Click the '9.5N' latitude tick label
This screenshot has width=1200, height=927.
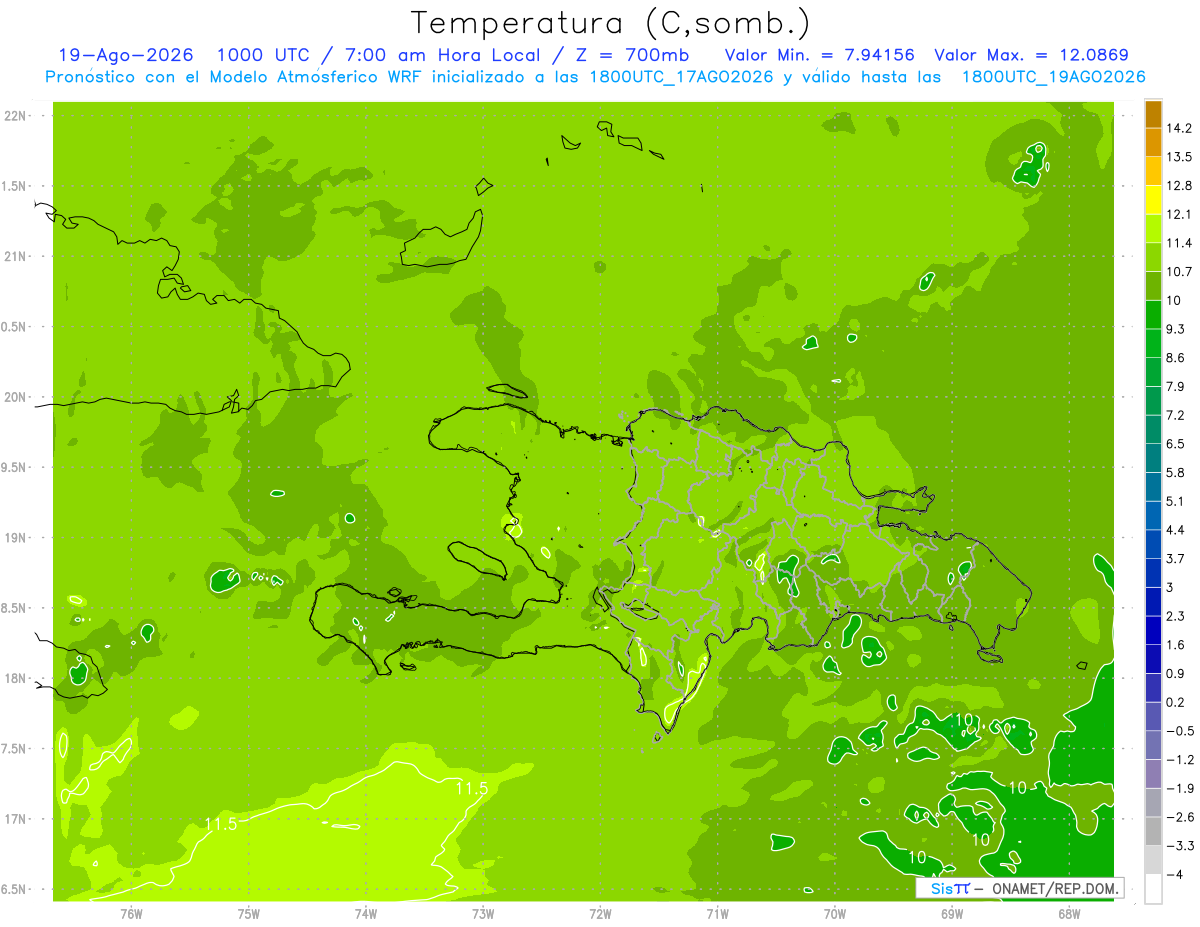[15, 468]
